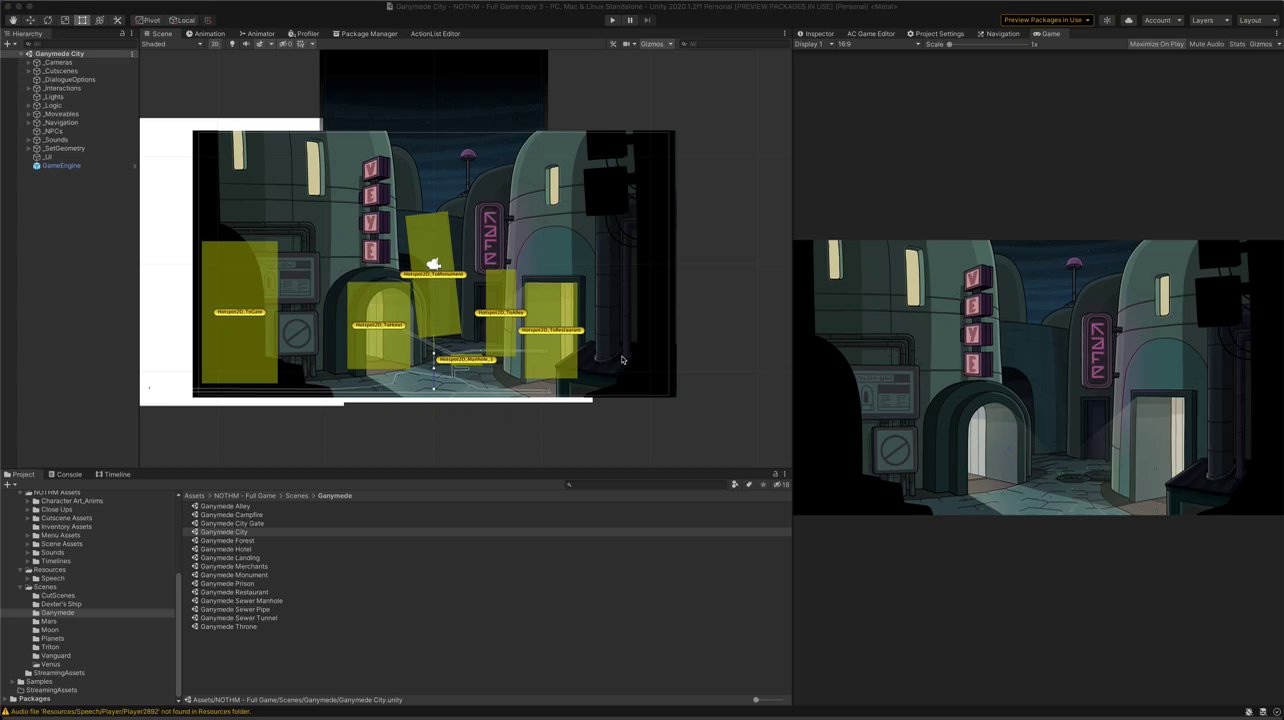
Task: Enable Maximize On Play
Action: pos(1156,44)
